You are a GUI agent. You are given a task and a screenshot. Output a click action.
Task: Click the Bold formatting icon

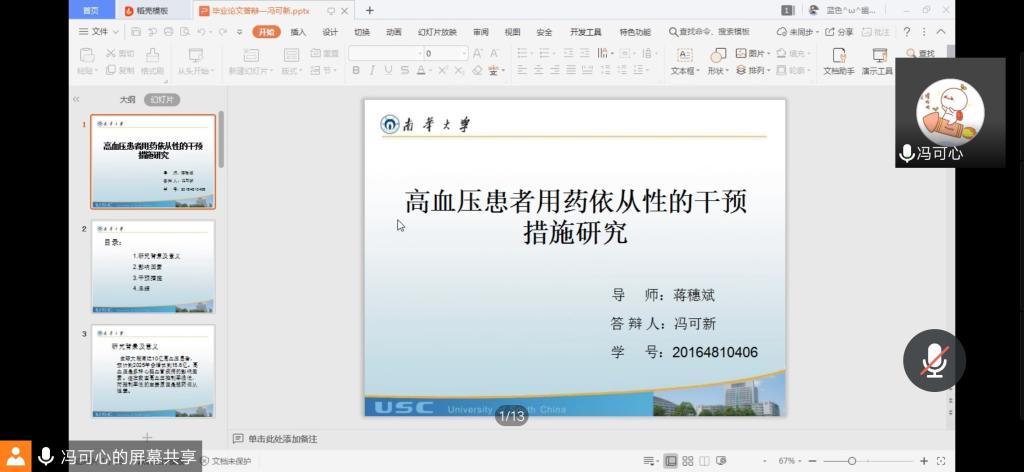(356, 71)
